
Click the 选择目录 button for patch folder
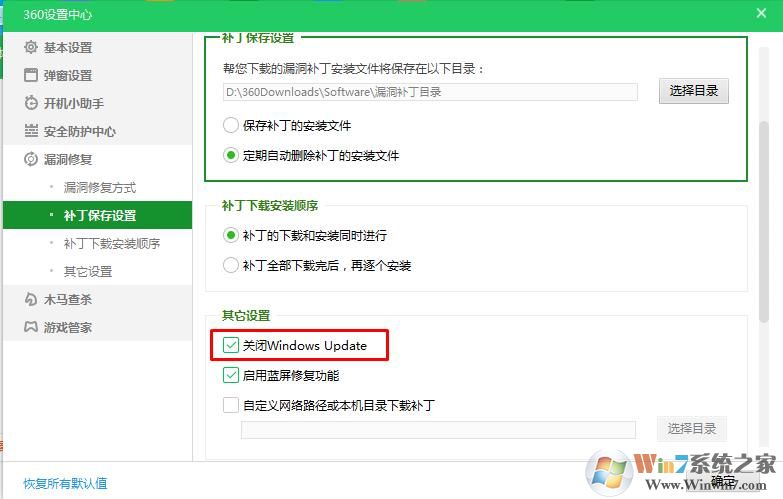694,91
